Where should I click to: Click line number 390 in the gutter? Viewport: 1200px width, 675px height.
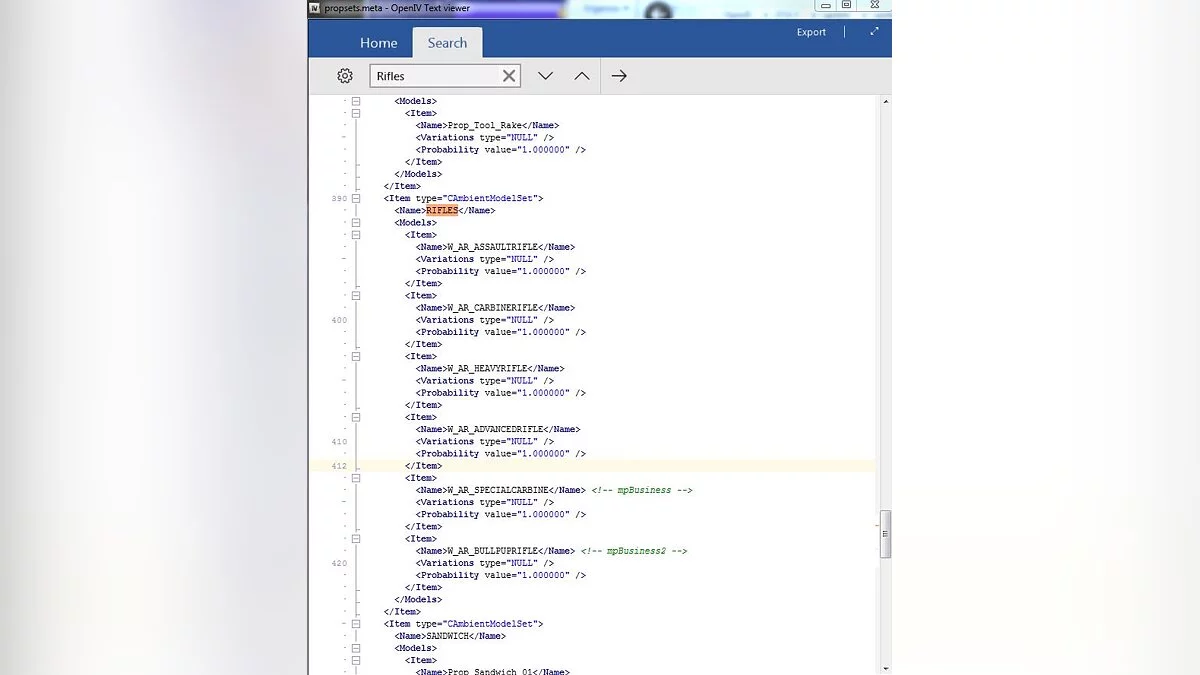point(339,198)
